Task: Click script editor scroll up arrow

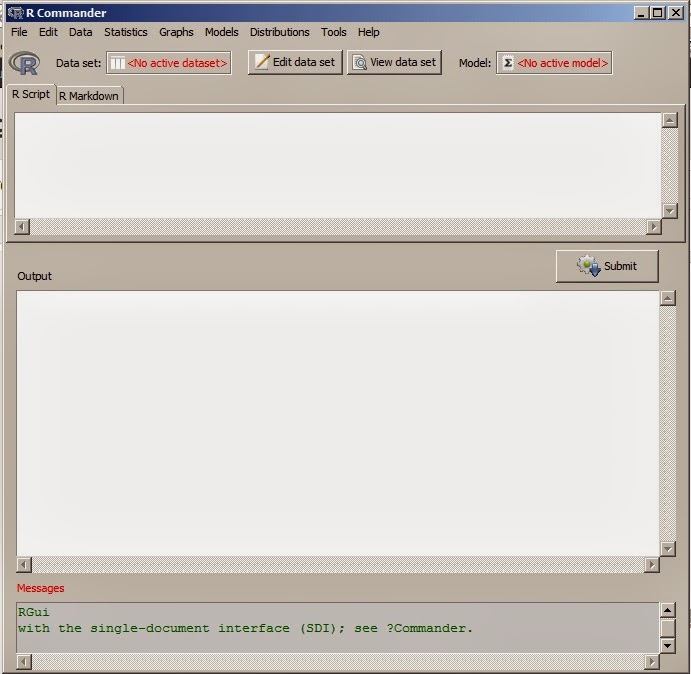Action: point(670,120)
